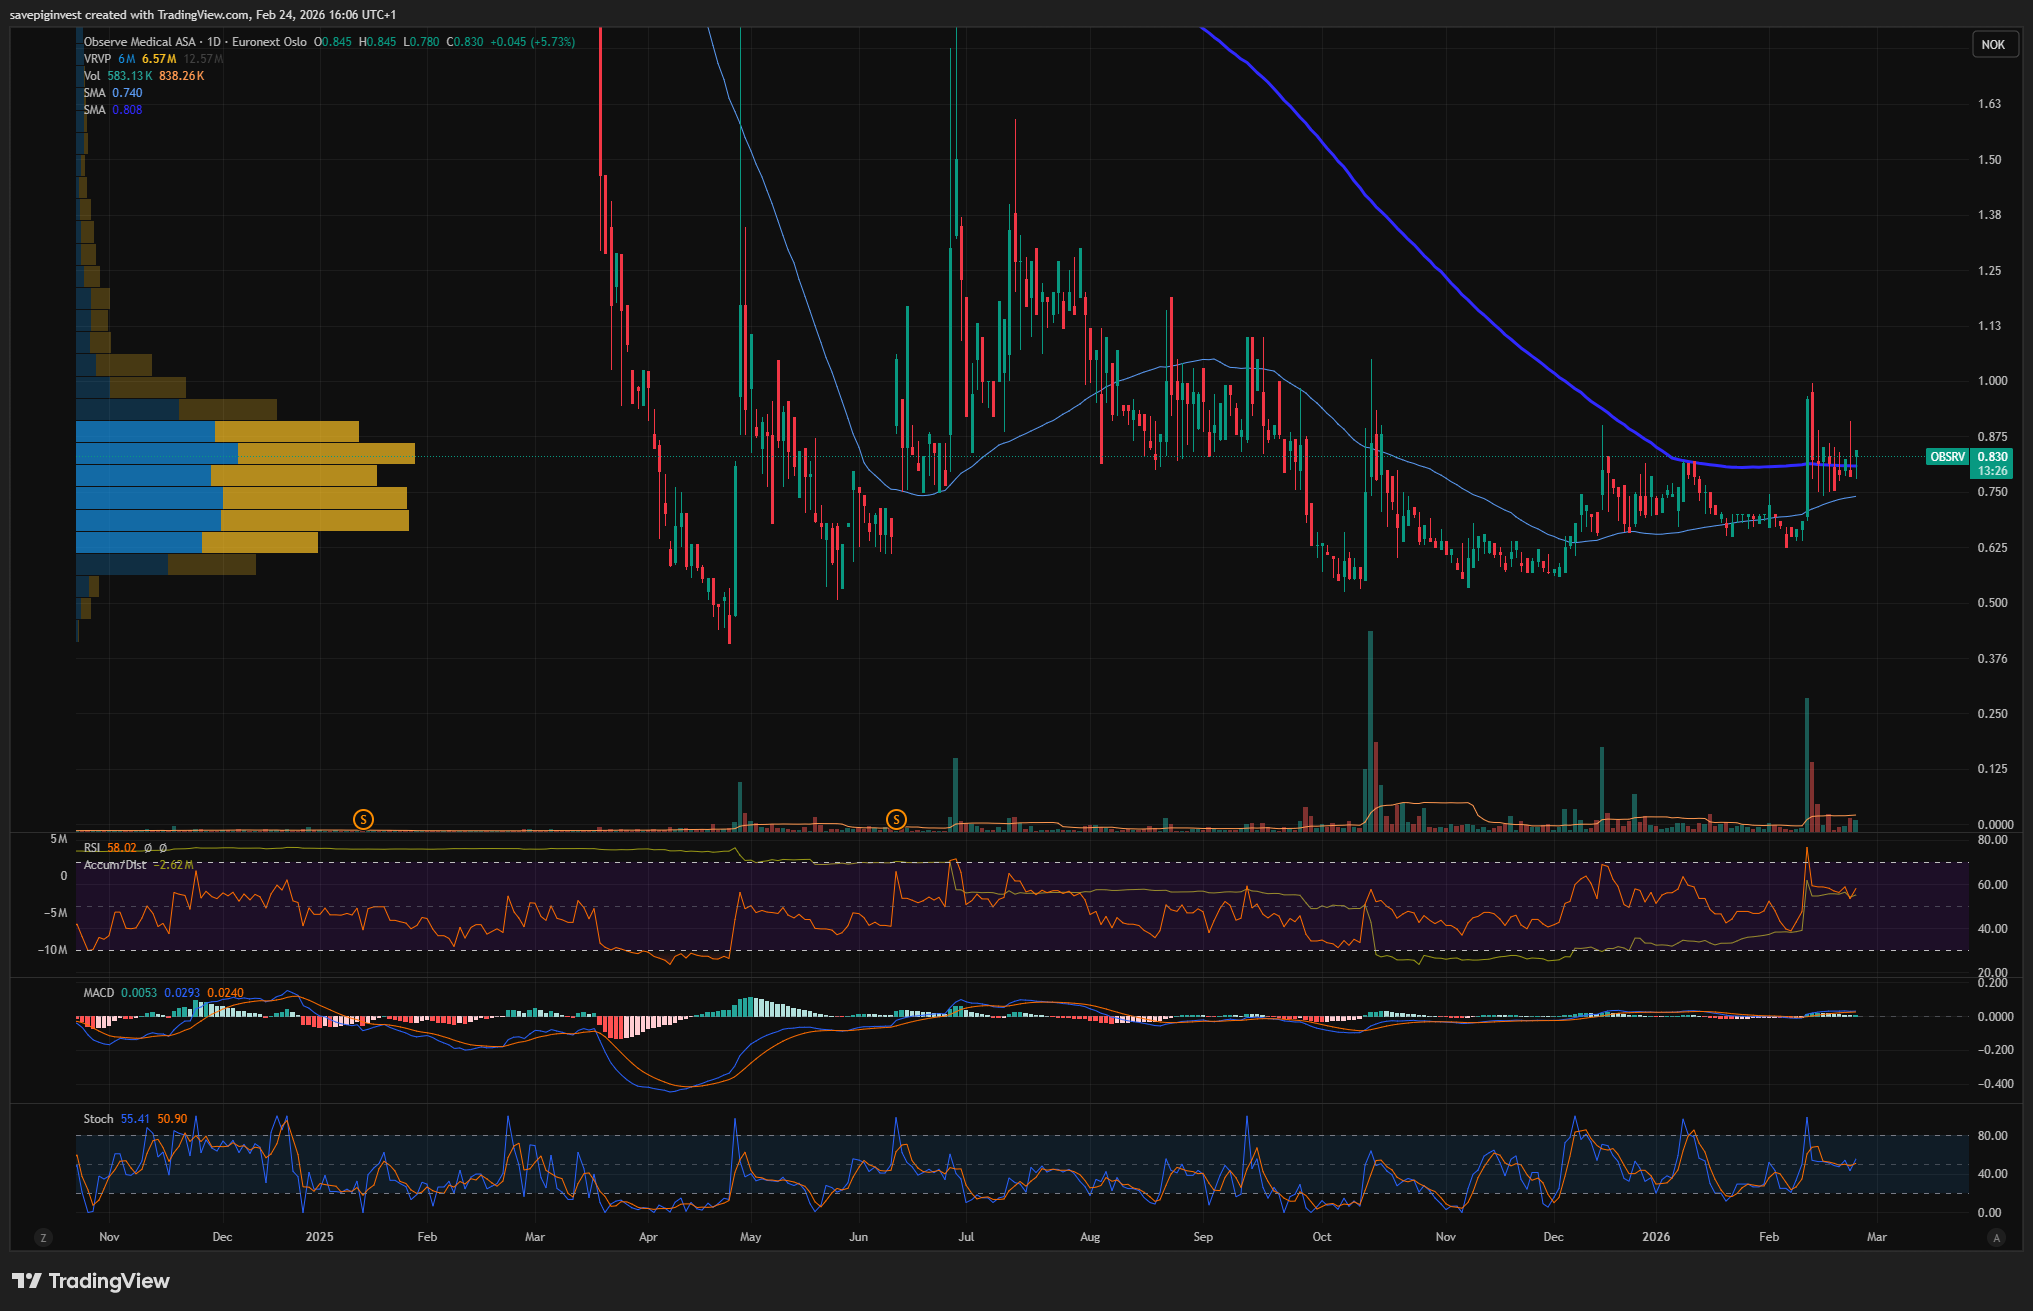Click the TradingView logo
This screenshot has width=2033, height=1311.
[91, 1281]
